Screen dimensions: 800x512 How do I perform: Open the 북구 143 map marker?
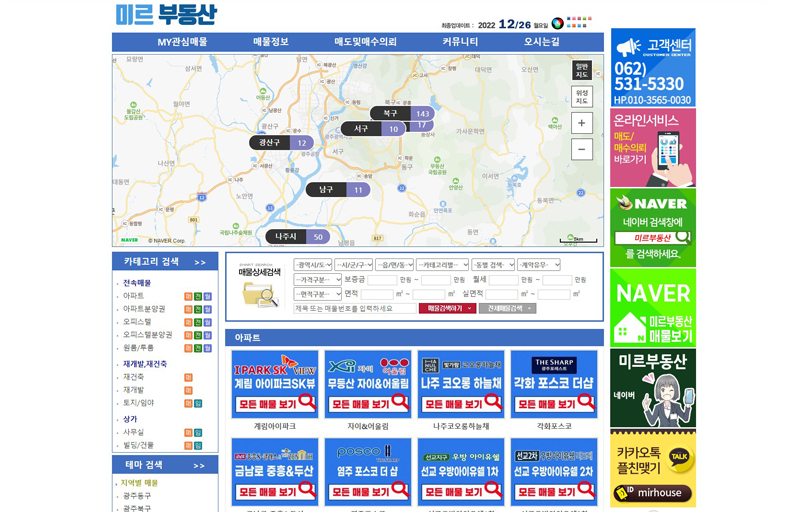(402, 113)
